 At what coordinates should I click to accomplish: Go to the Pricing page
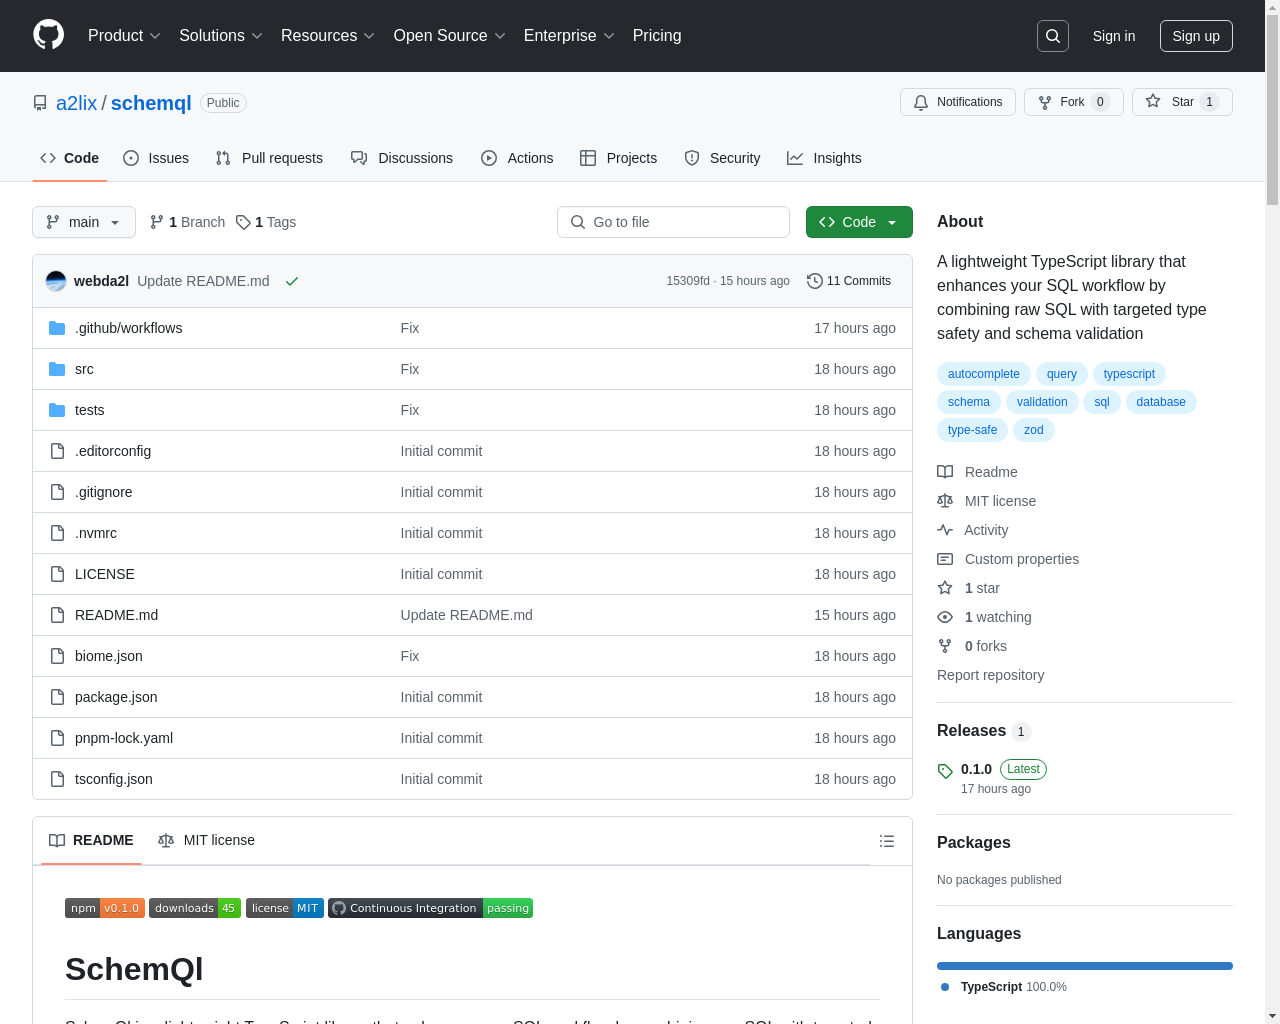pyautogui.click(x=657, y=36)
